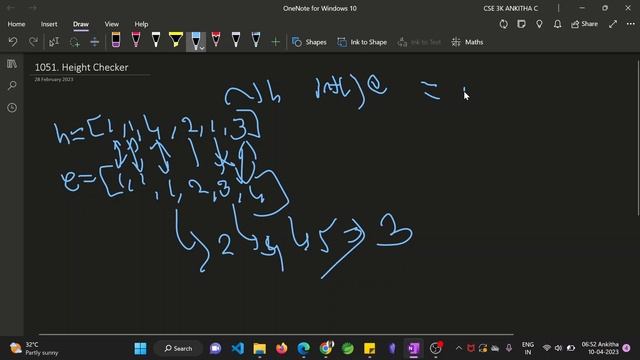The image size is (640, 360).
Task: Click the greyed Ink to Text button
Action: pos(419,42)
